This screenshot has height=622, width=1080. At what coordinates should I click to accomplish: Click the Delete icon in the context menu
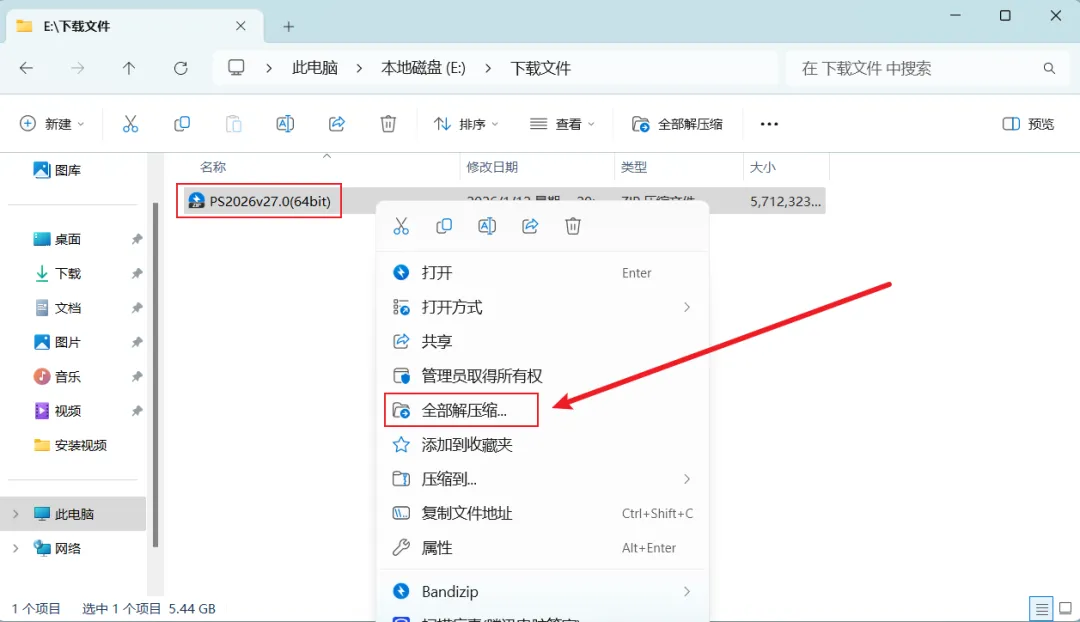point(573,226)
